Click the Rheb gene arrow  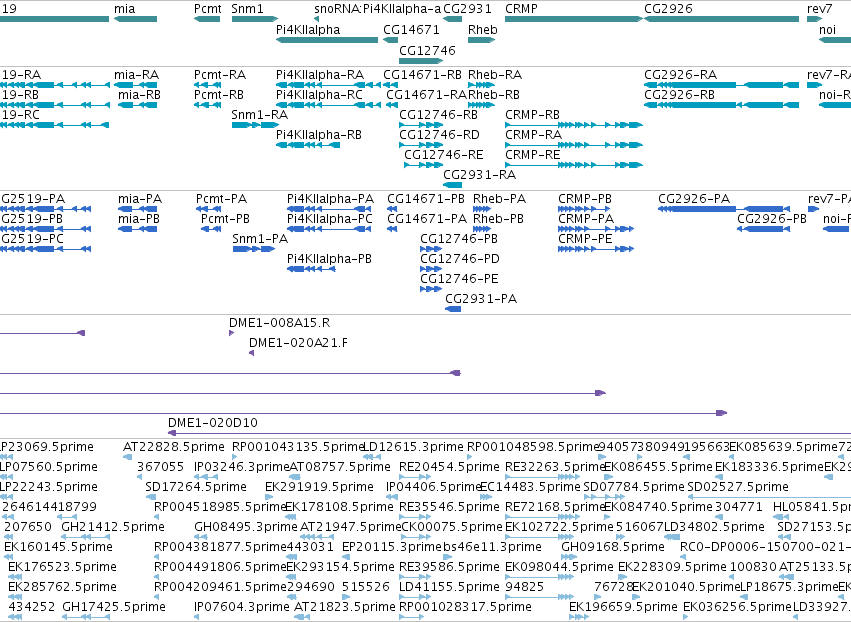pos(481,40)
